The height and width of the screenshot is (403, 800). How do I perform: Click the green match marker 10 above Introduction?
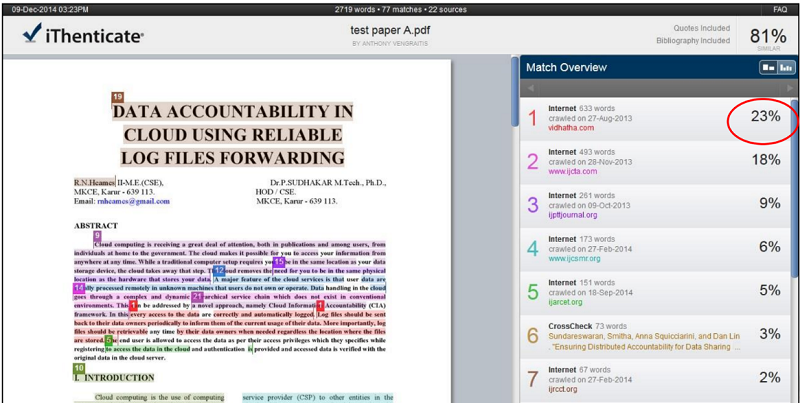pyautogui.click(x=79, y=368)
